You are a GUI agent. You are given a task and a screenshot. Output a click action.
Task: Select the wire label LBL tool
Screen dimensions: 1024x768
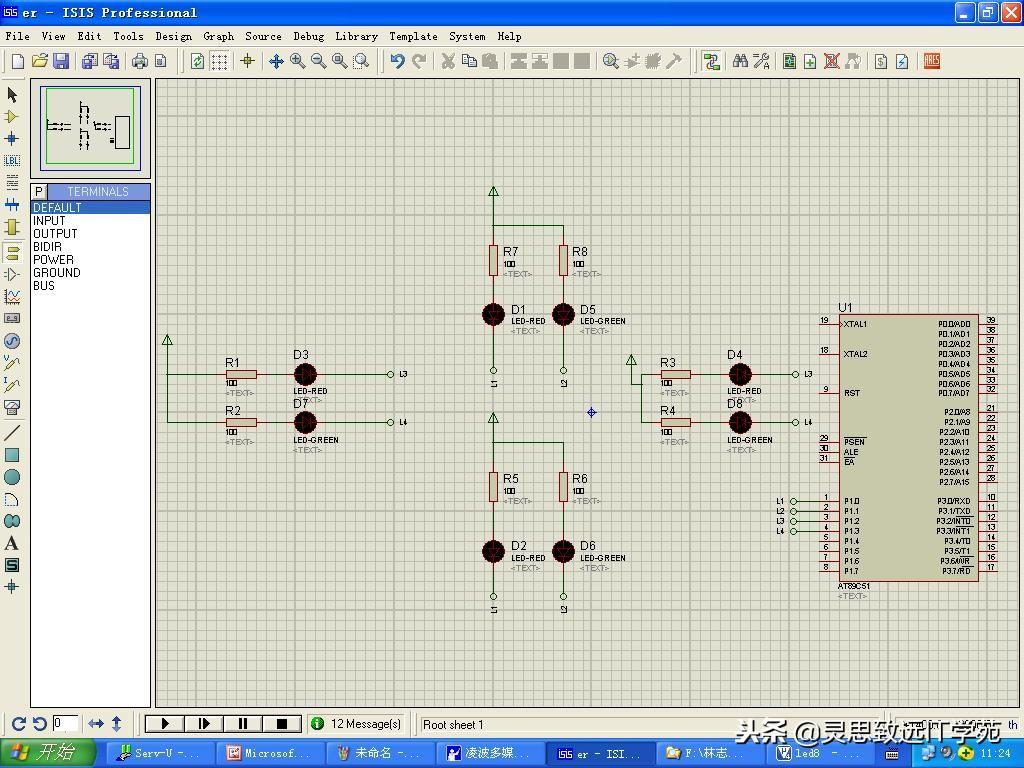(12, 160)
